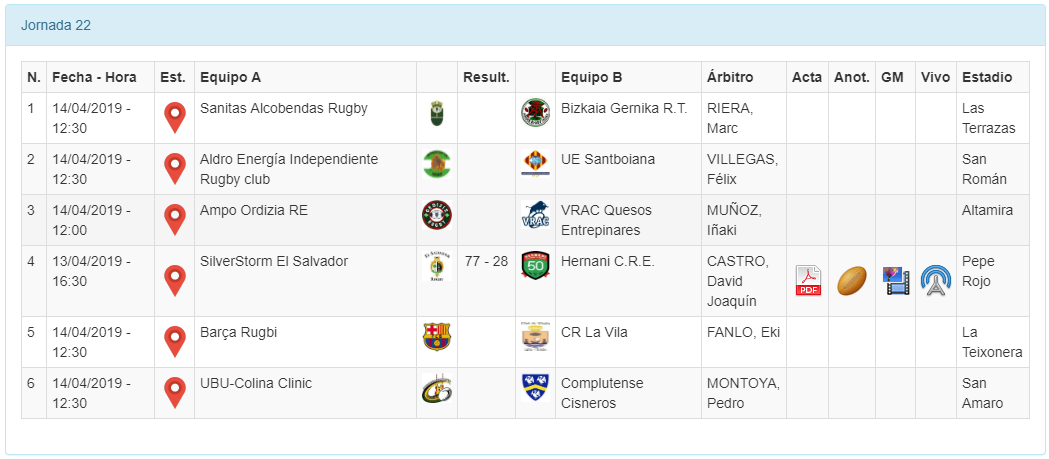Click the Bizkaia Gernika R.T. crest

pyautogui.click(x=535, y=113)
